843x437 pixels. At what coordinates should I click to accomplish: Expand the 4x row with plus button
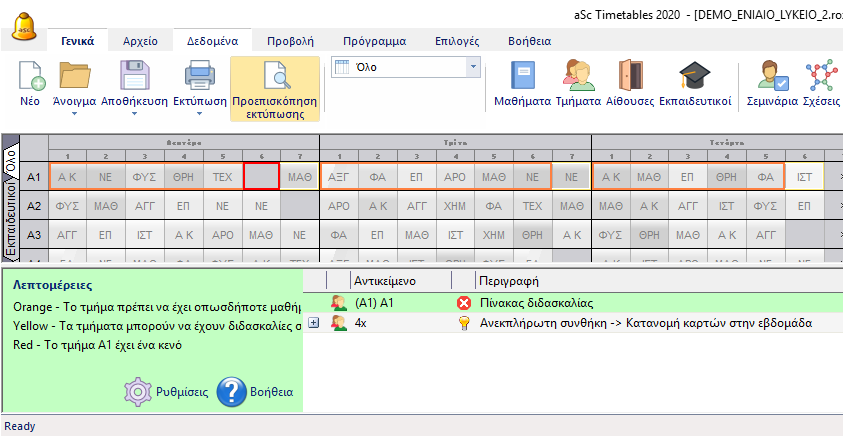(314, 323)
